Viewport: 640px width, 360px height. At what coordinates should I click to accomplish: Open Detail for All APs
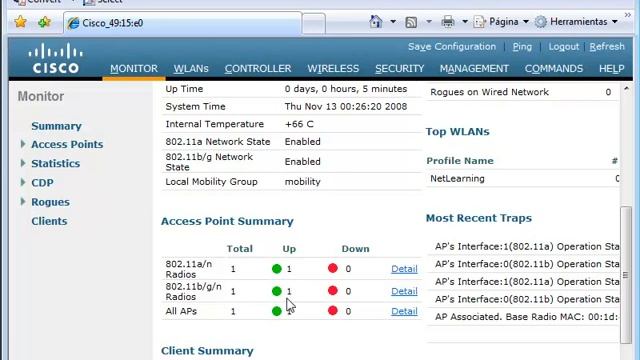(404, 311)
